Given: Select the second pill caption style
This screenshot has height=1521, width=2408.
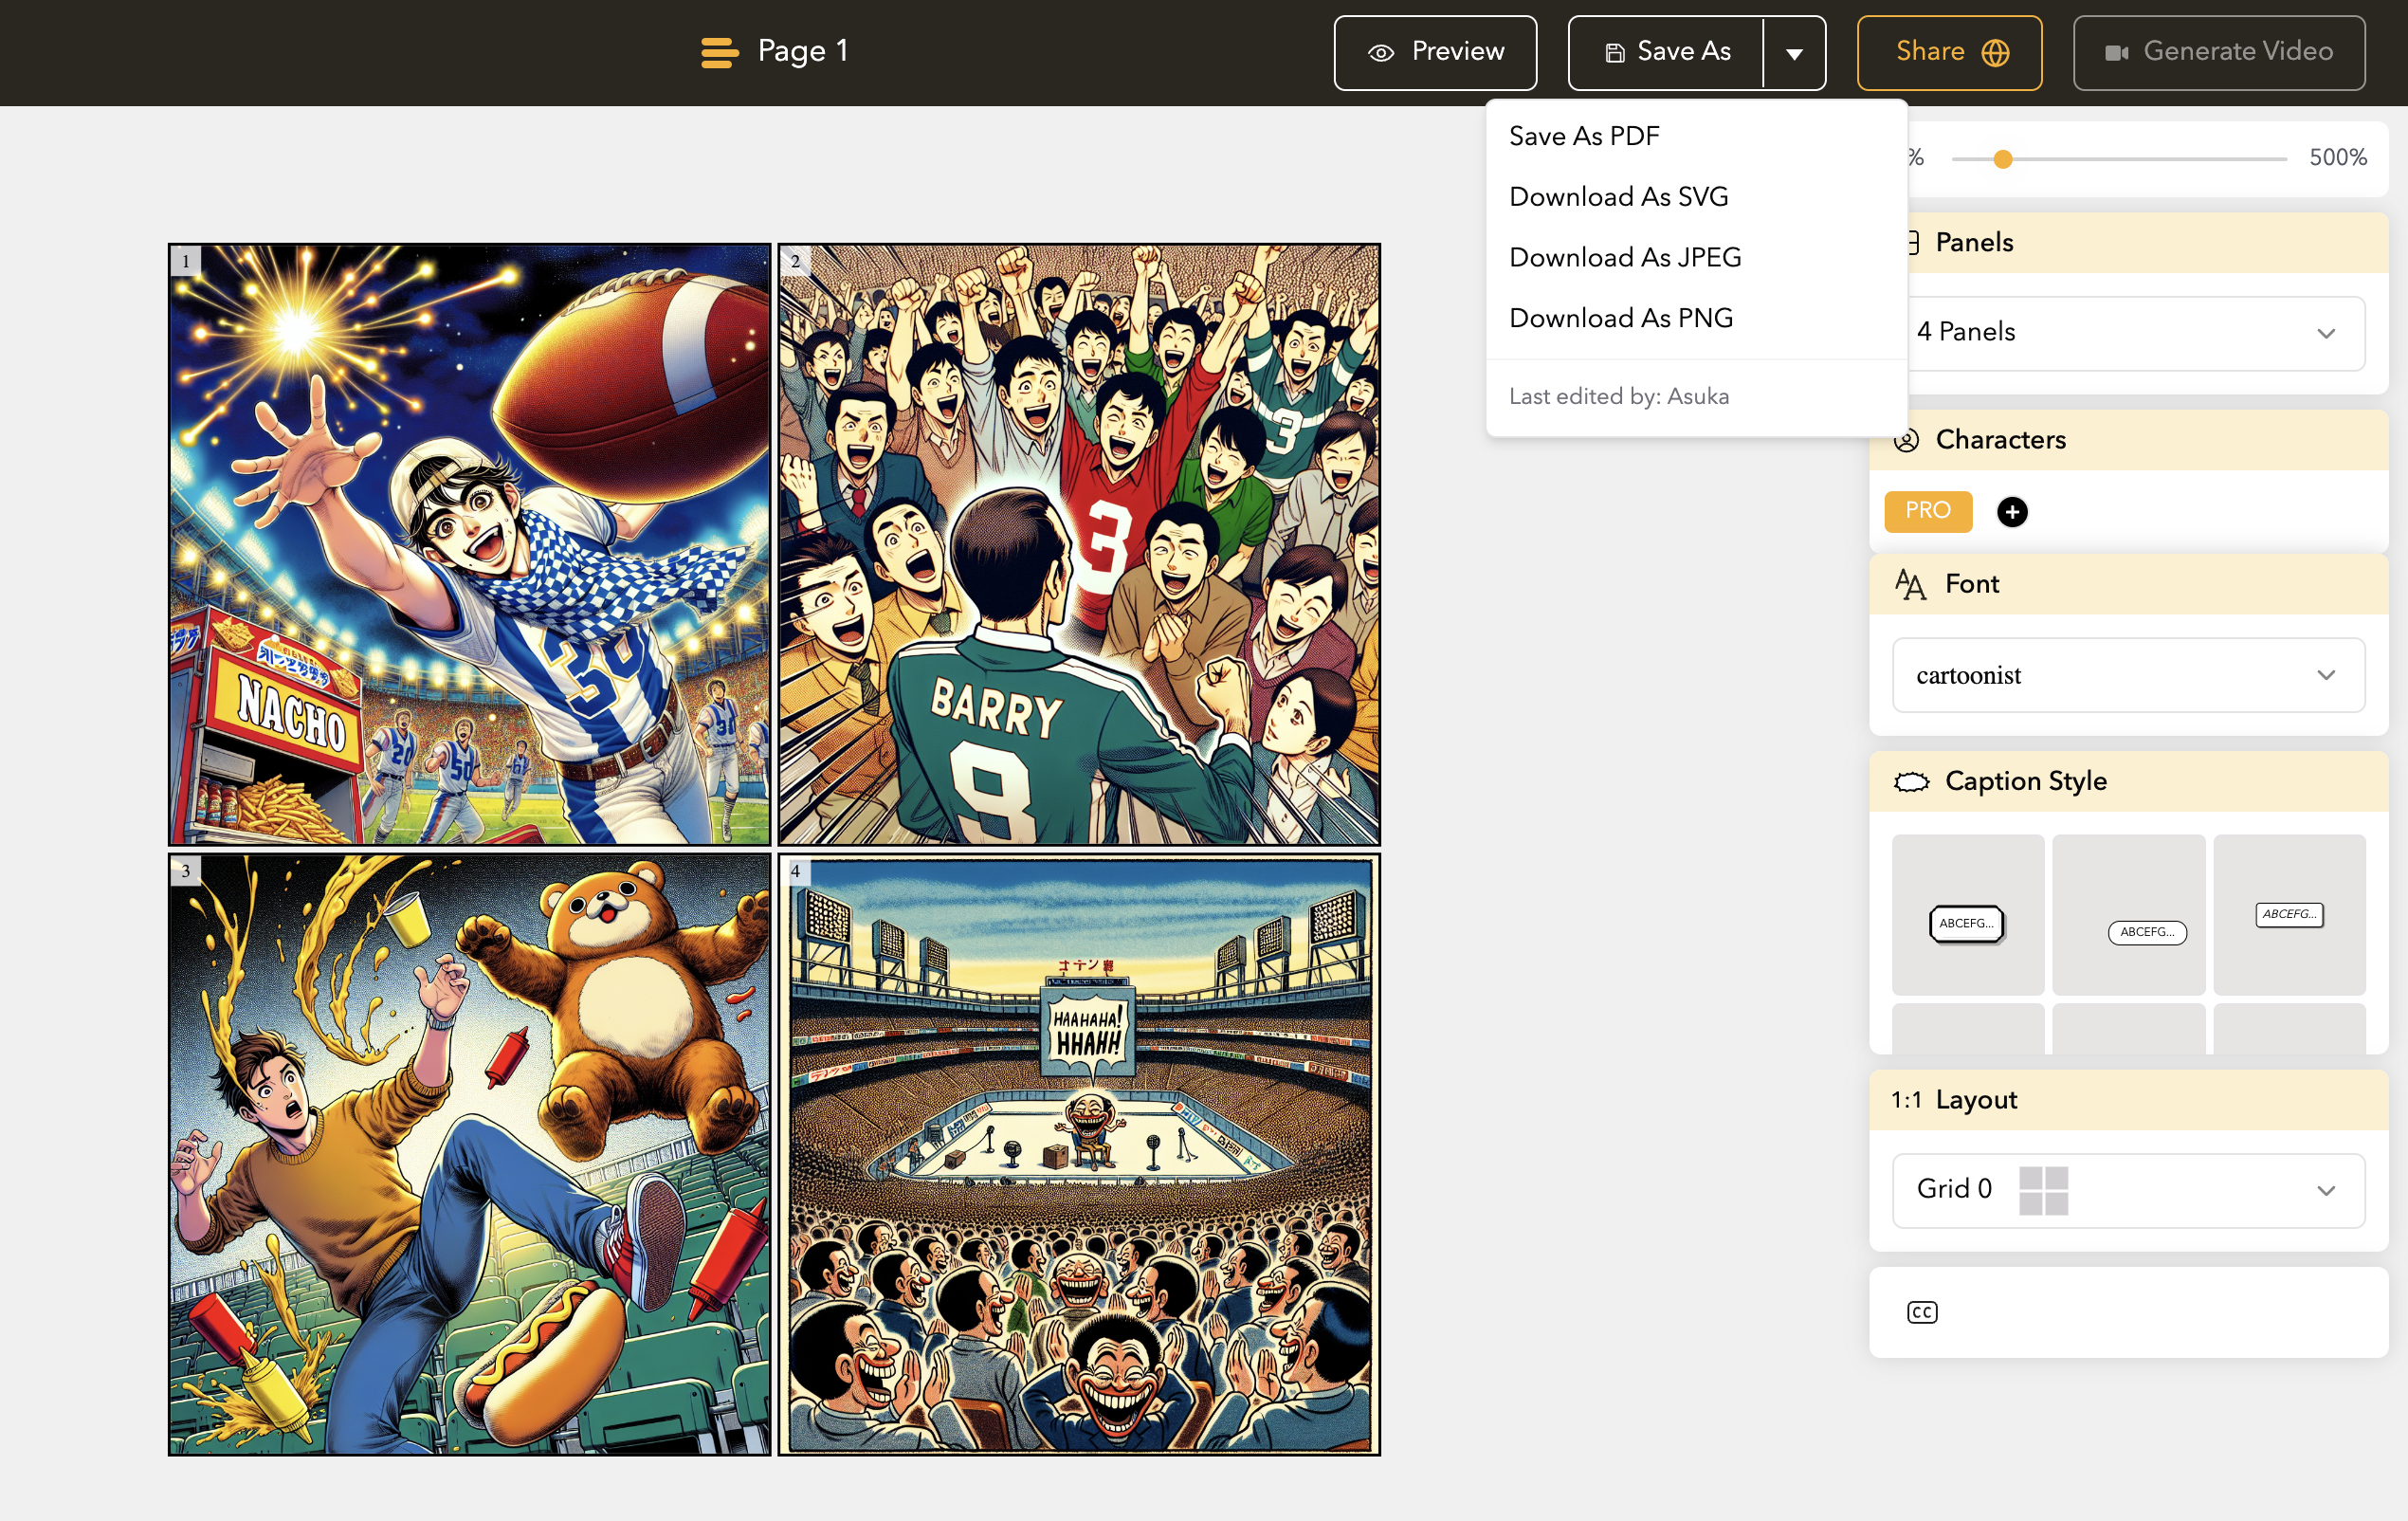Looking at the screenshot, I should (x=2146, y=932).
